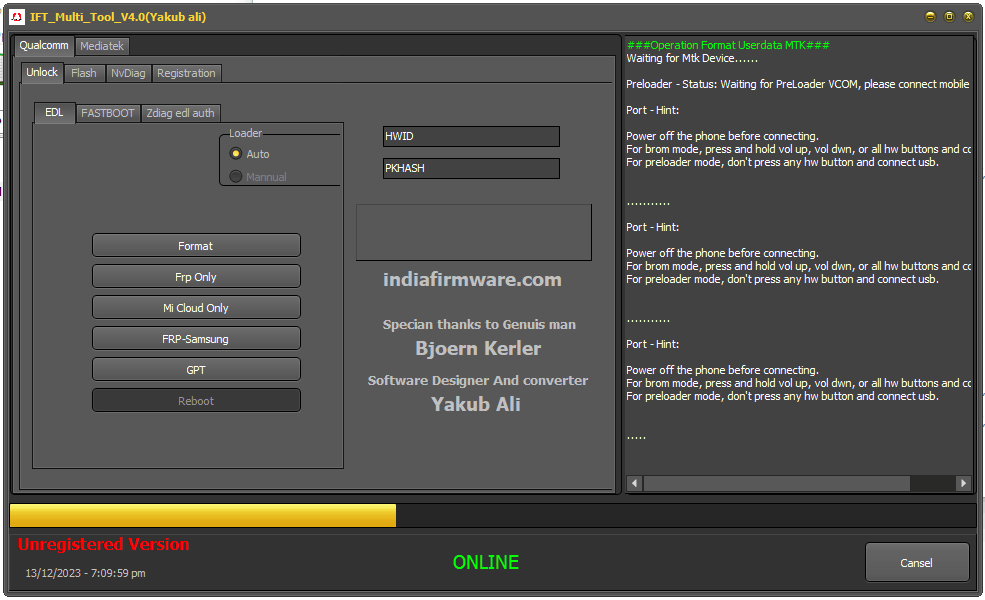Viewport: 985px width, 600px height.
Task: Select the Auto loader radio button
Action: [236, 154]
